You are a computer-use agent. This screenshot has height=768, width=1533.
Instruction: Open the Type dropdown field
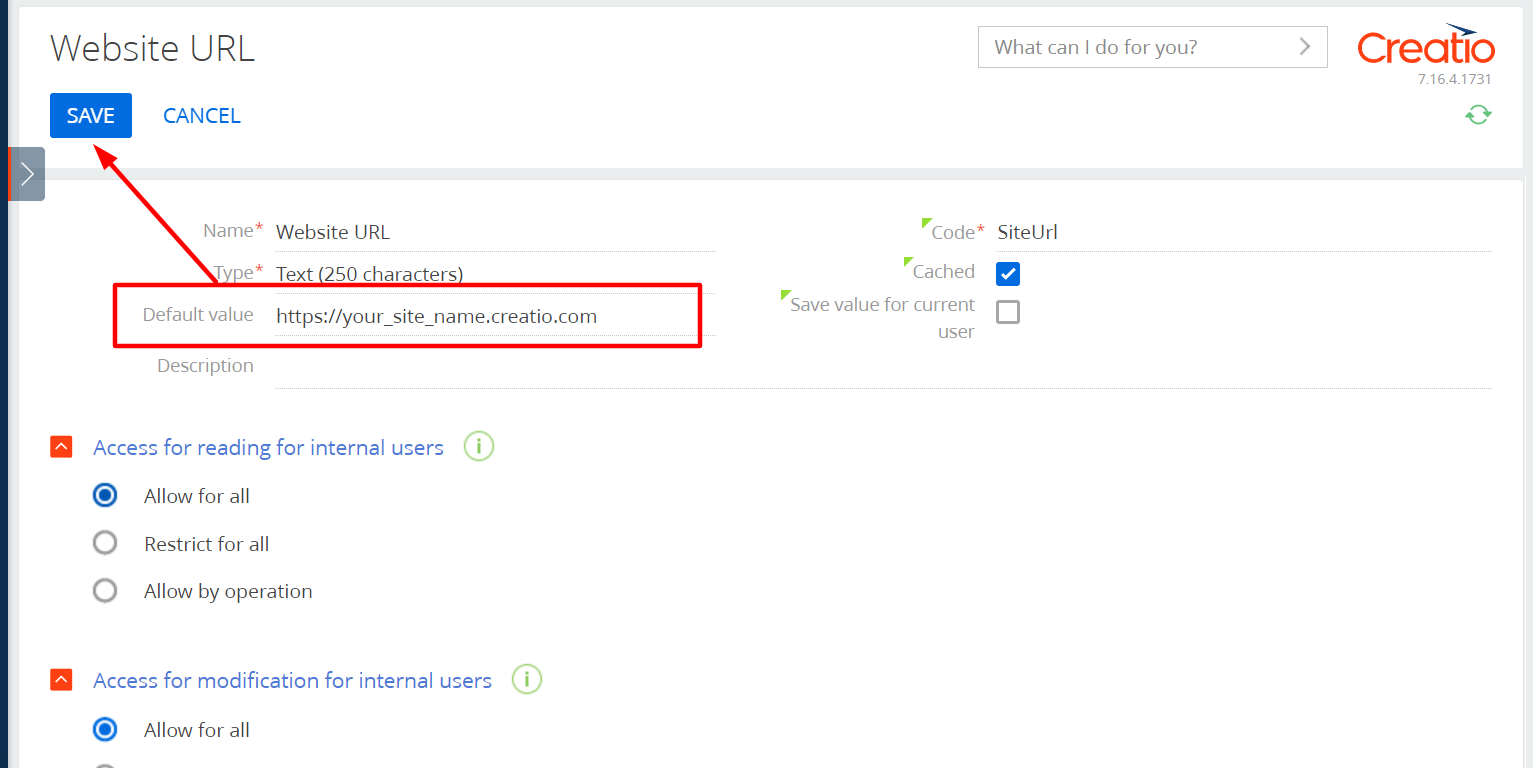495,274
